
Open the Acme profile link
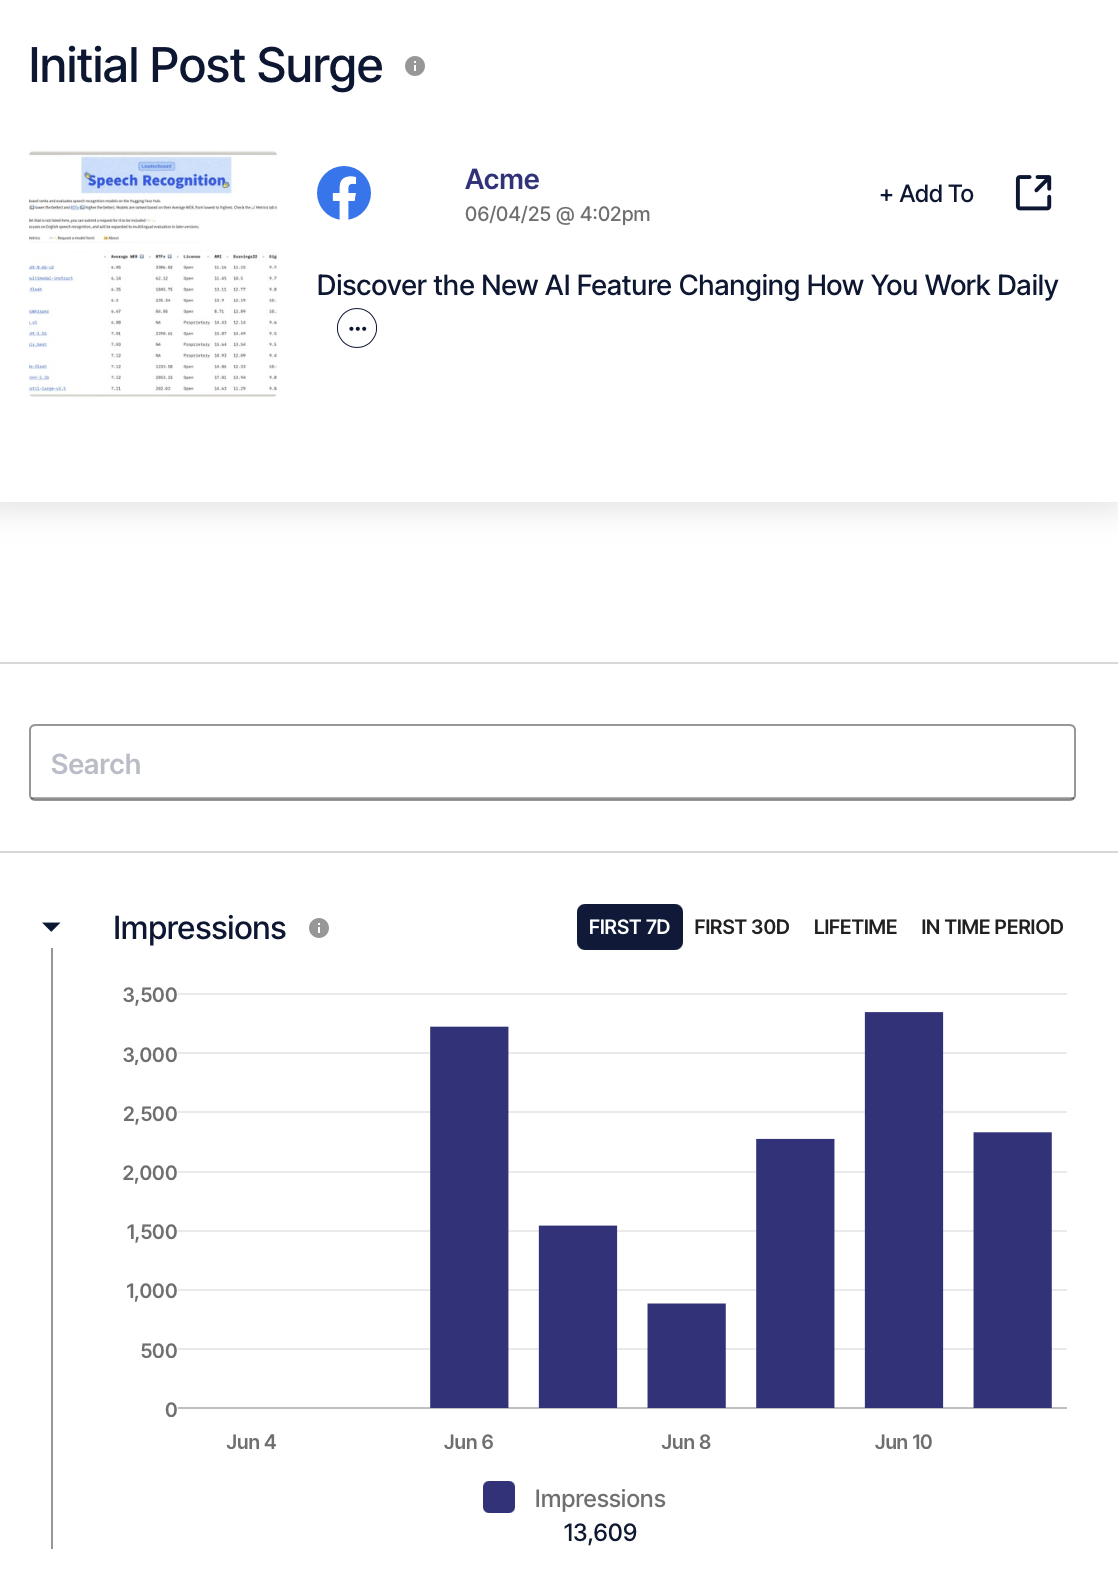pyautogui.click(x=502, y=179)
